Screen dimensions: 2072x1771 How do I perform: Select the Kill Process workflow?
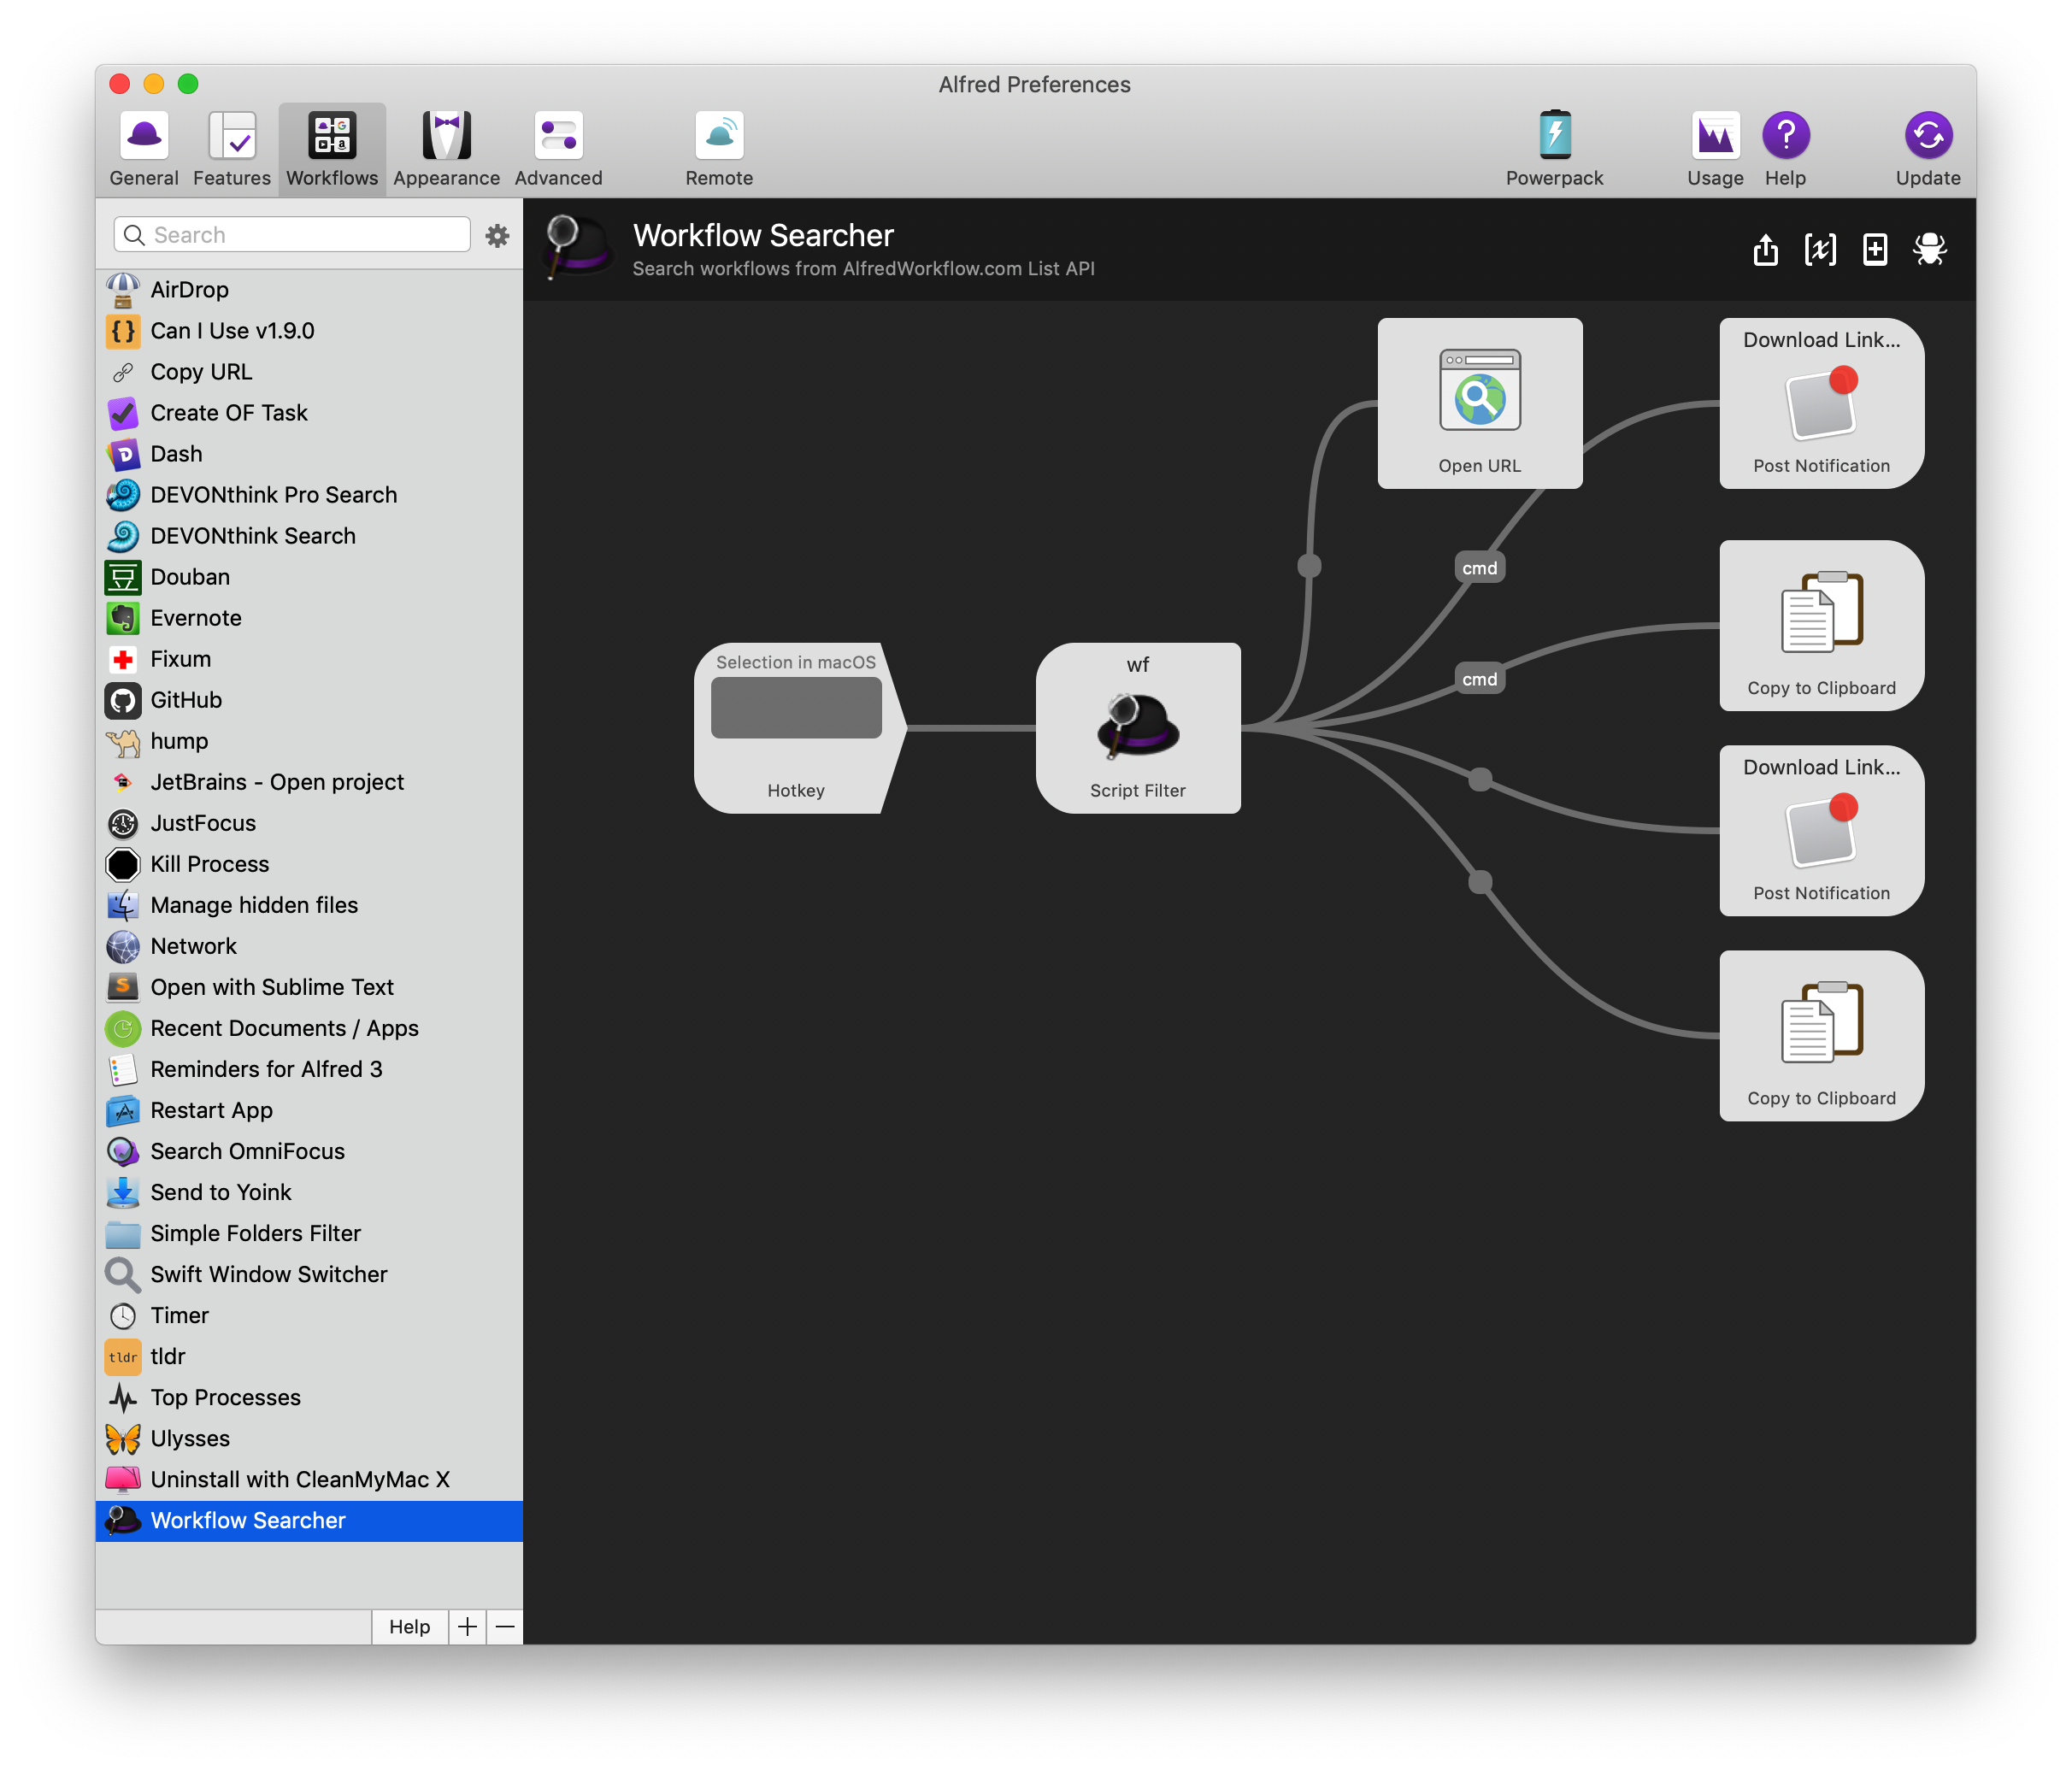[309, 863]
